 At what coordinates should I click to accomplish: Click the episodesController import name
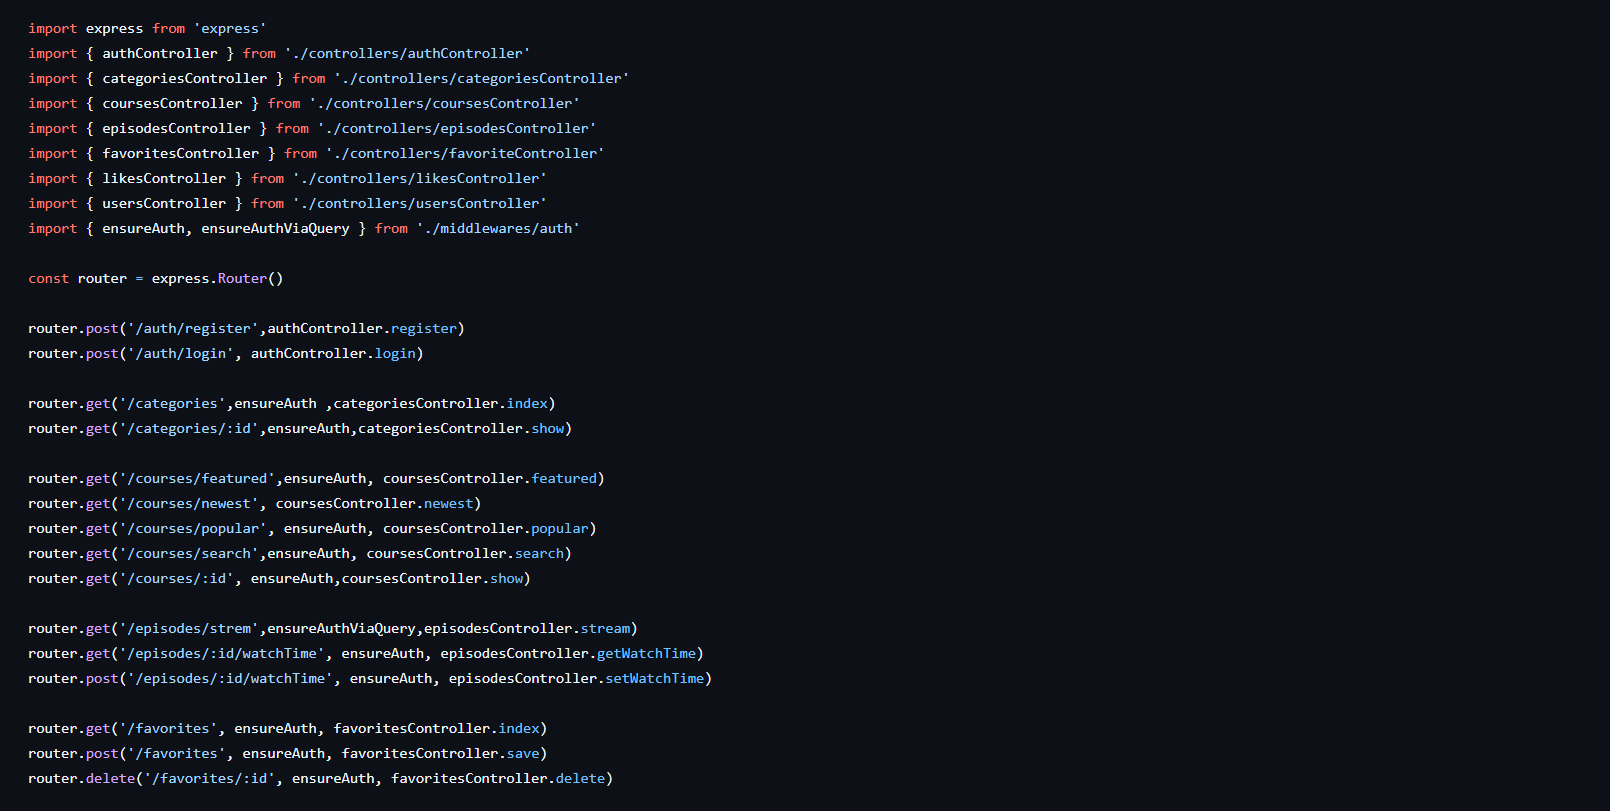click(x=176, y=129)
